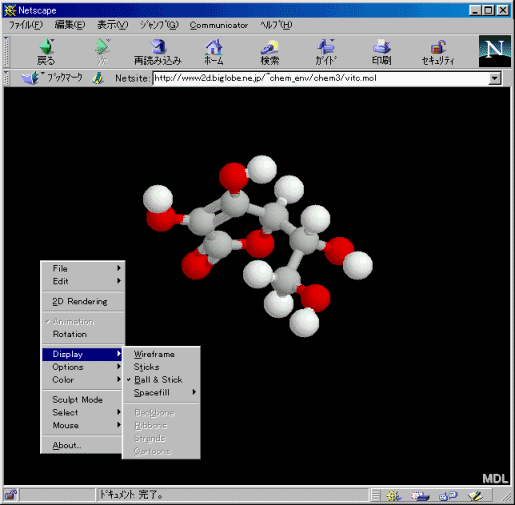
Task: Switch display to Wireframe
Action: pyautogui.click(x=162, y=354)
